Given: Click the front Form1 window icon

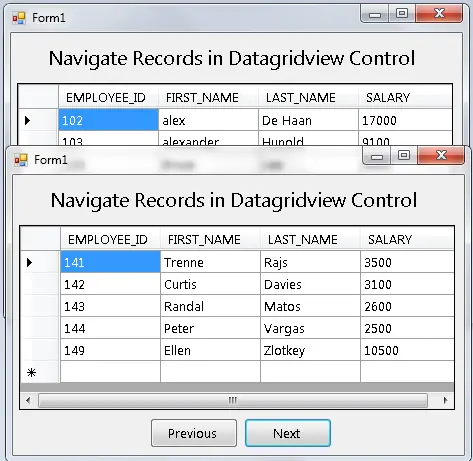Looking at the screenshot, I should 21,160.
